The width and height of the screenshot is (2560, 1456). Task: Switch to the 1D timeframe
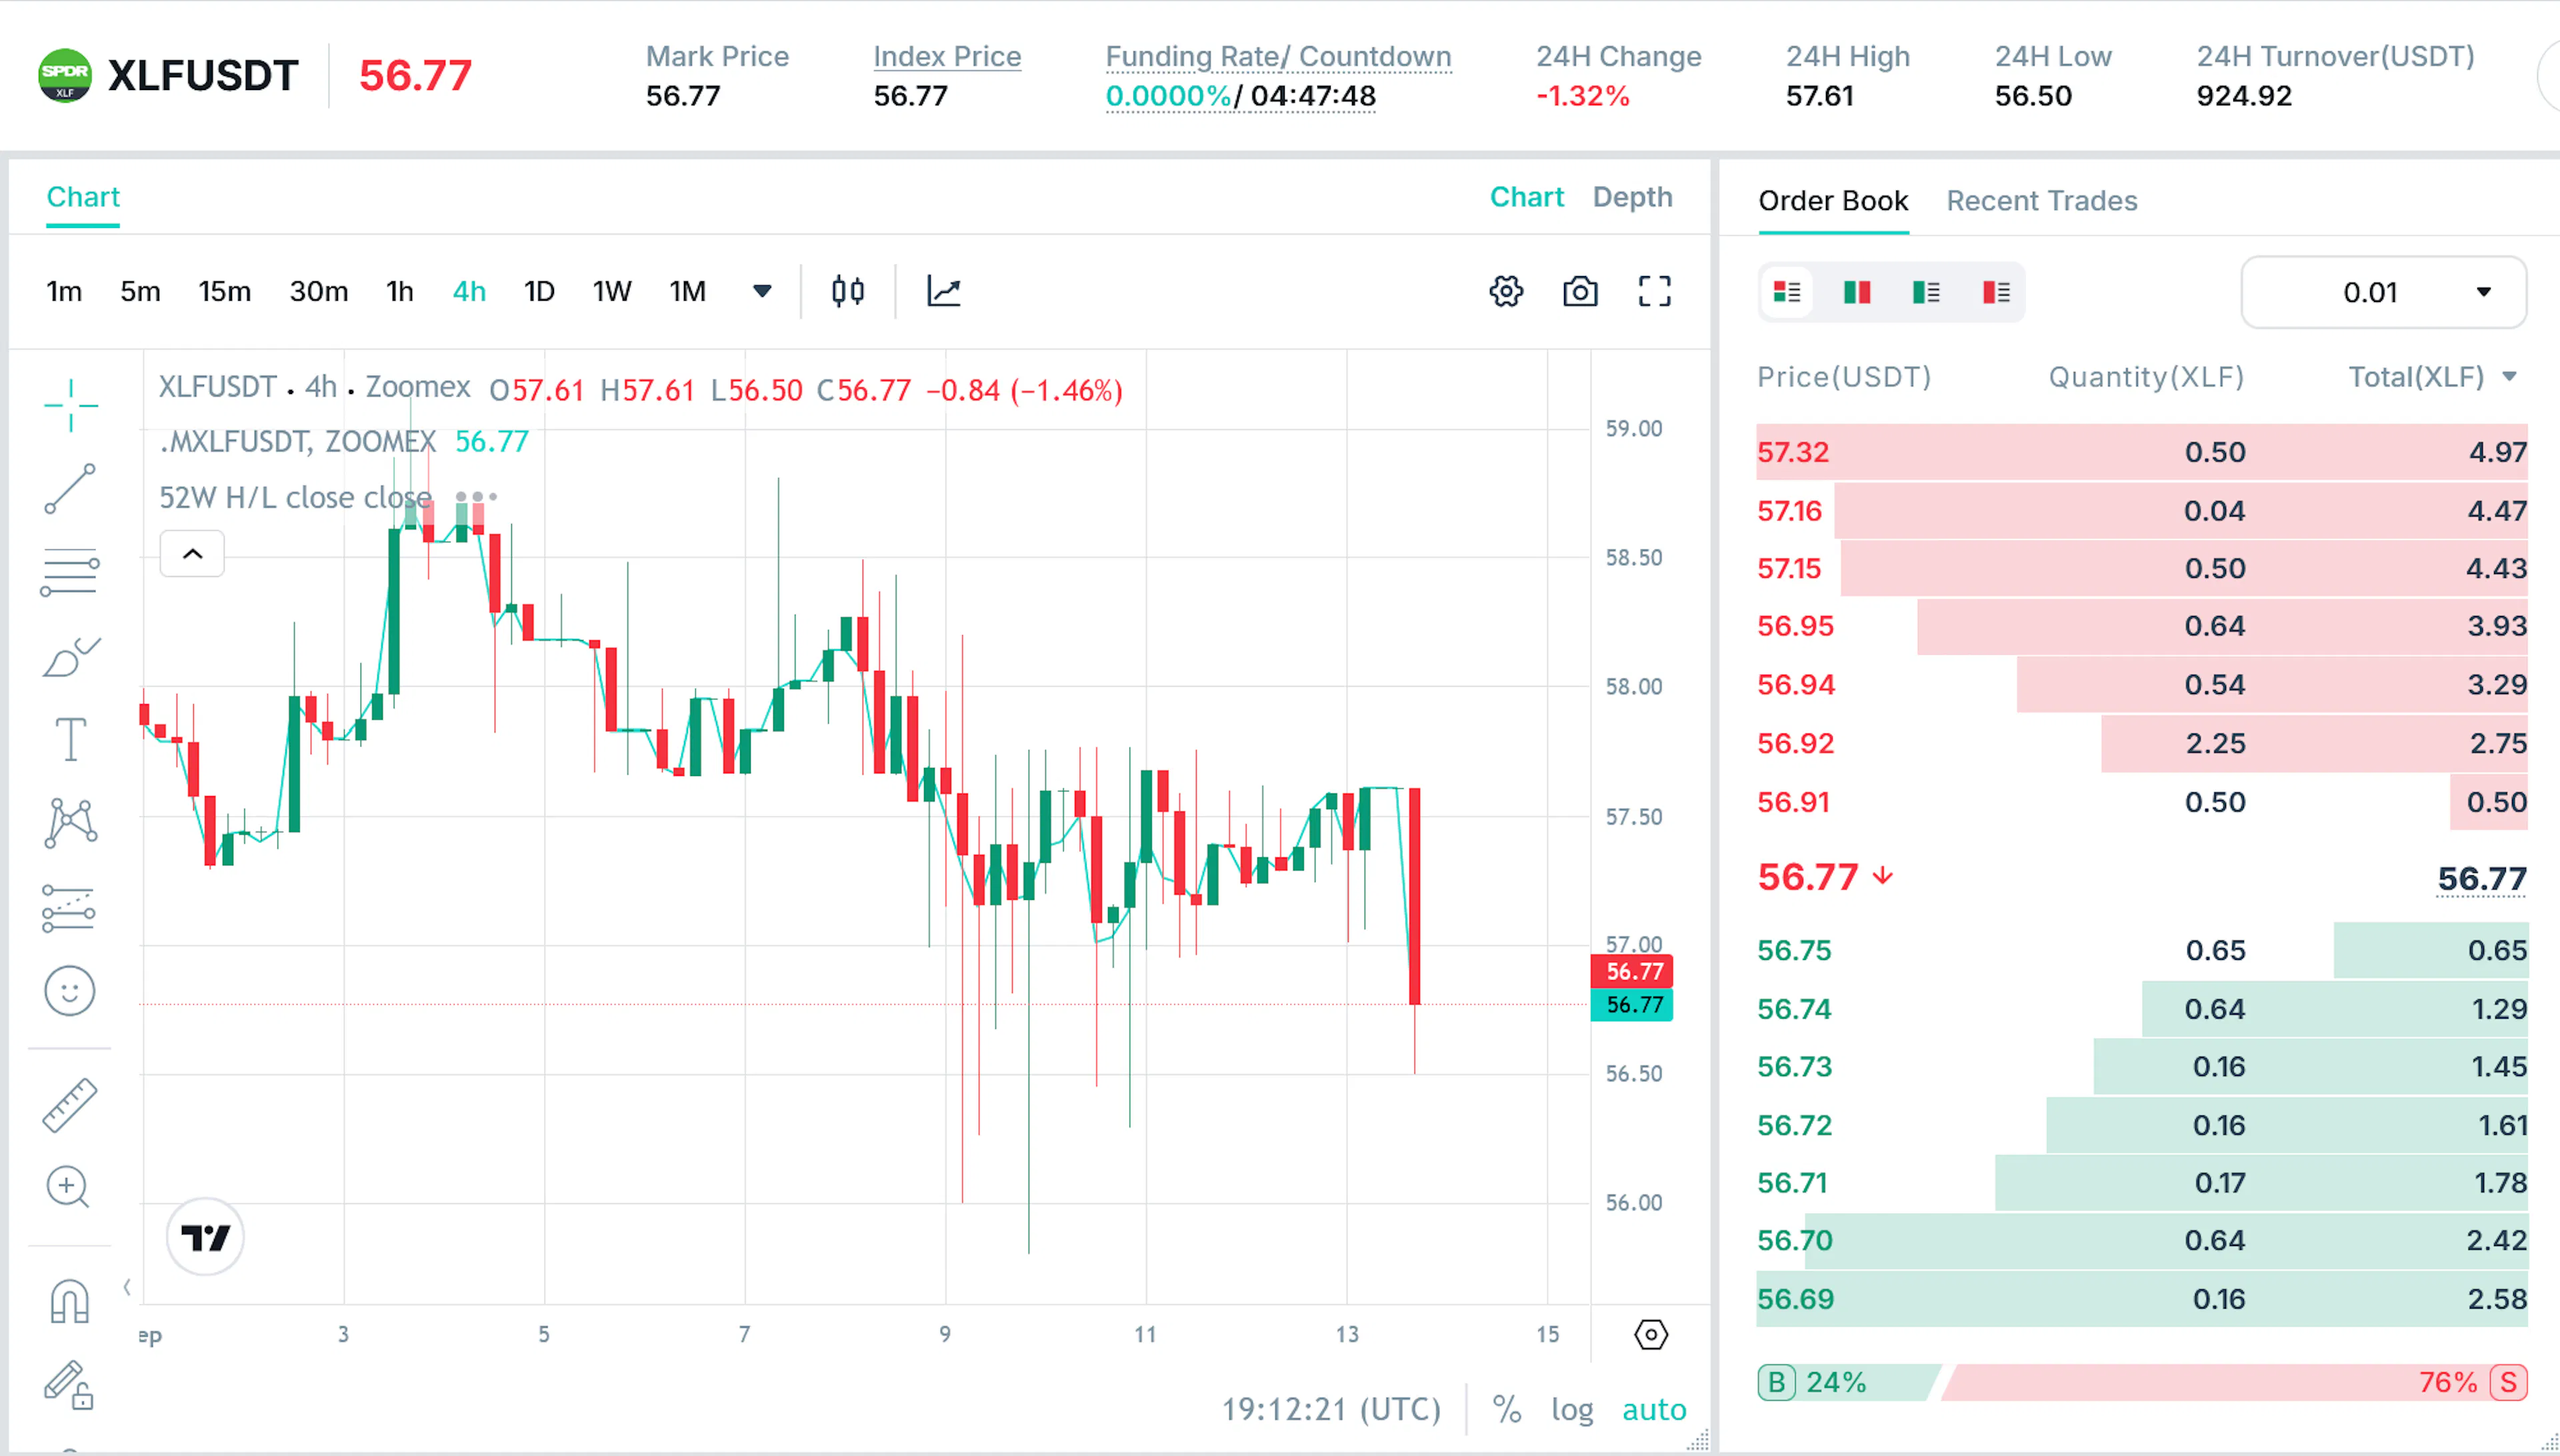(539, 291)
